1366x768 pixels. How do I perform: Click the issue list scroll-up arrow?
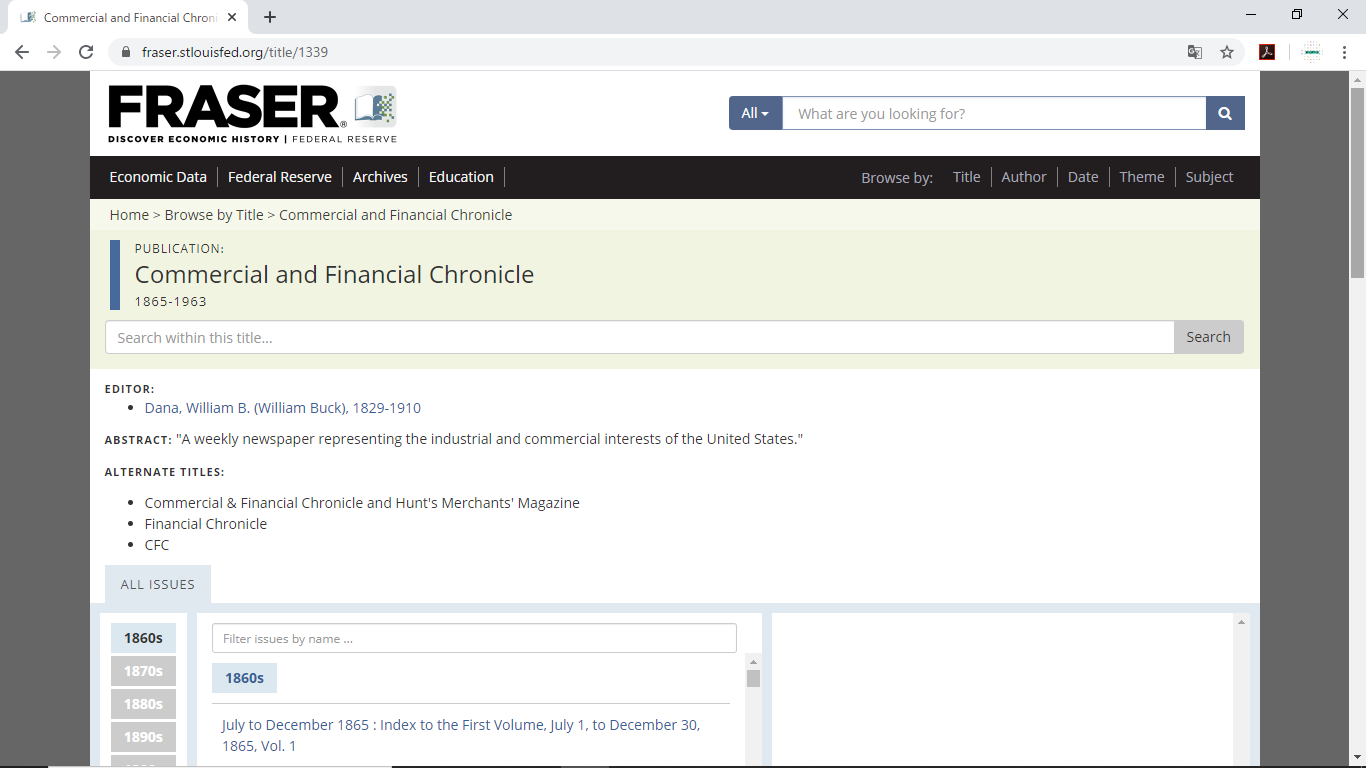753,661
